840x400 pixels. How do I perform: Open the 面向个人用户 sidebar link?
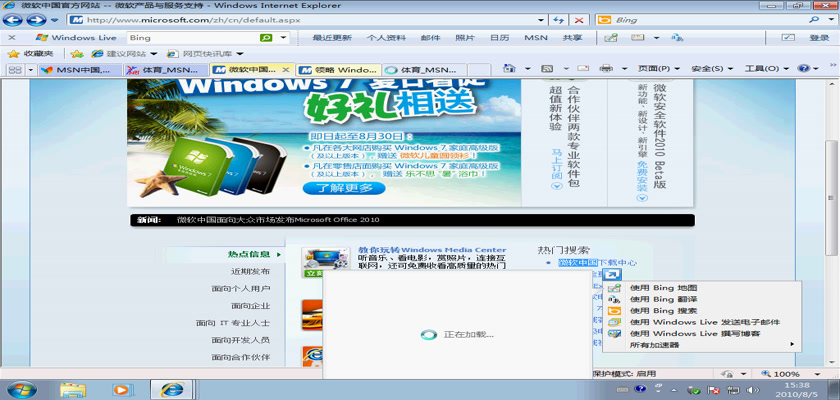click(240, 288)
